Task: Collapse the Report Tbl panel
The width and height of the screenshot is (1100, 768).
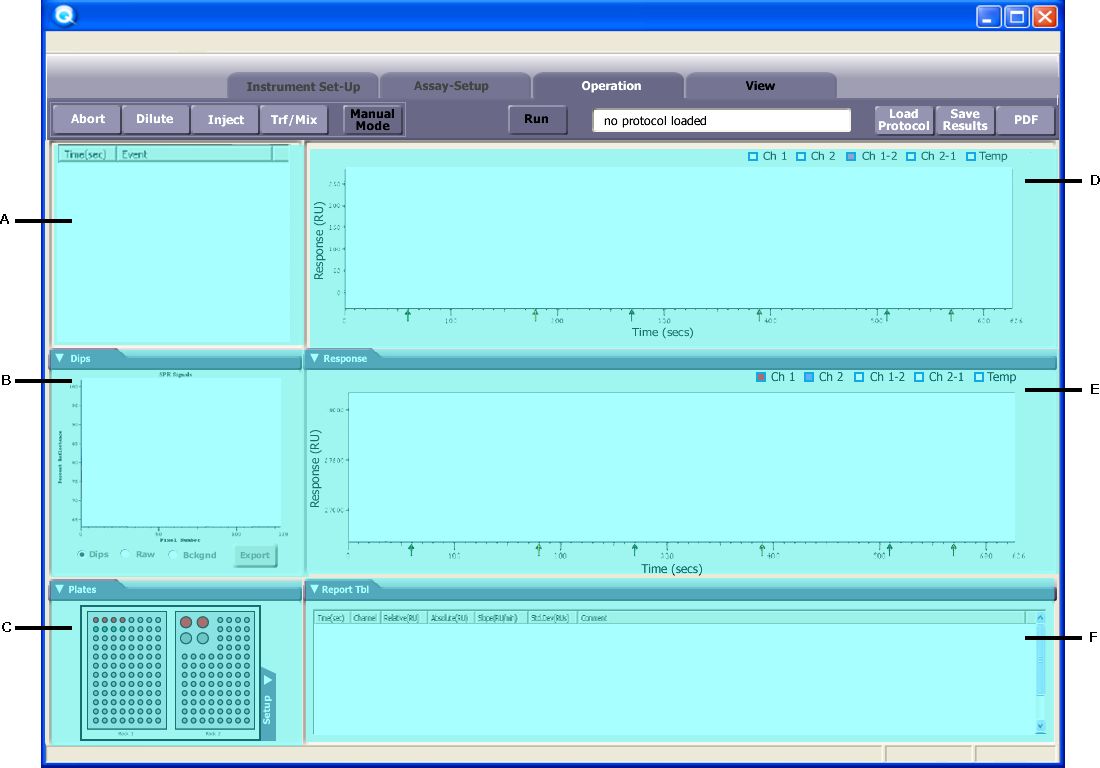Action: pos(314,589)
